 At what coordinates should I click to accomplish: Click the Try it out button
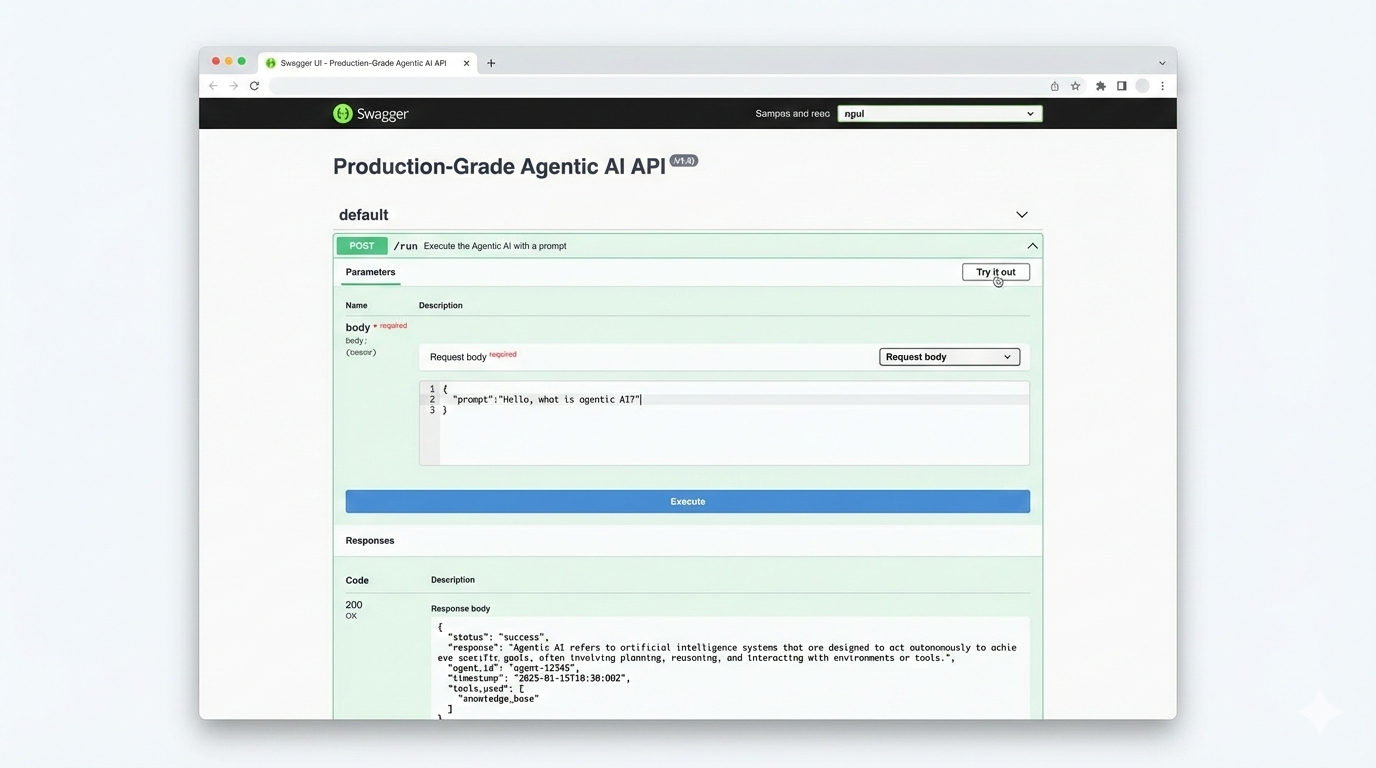pyautogui.click(x=995, y=271)
